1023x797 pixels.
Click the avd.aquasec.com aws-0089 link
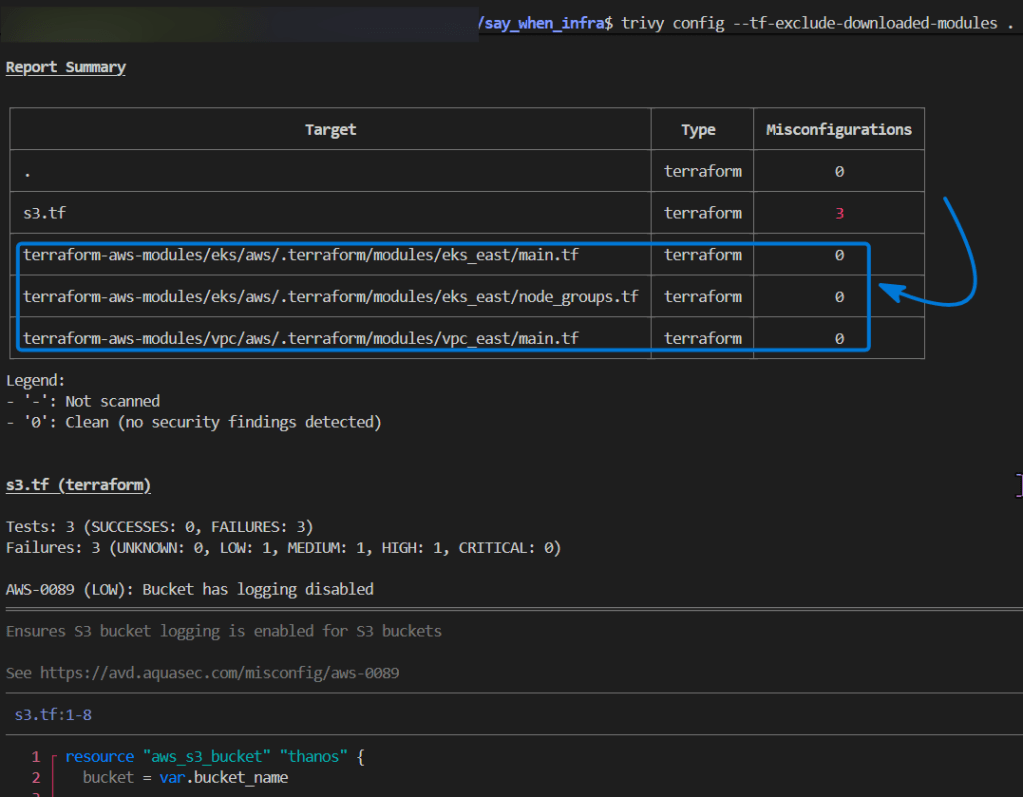click(219, 672)
